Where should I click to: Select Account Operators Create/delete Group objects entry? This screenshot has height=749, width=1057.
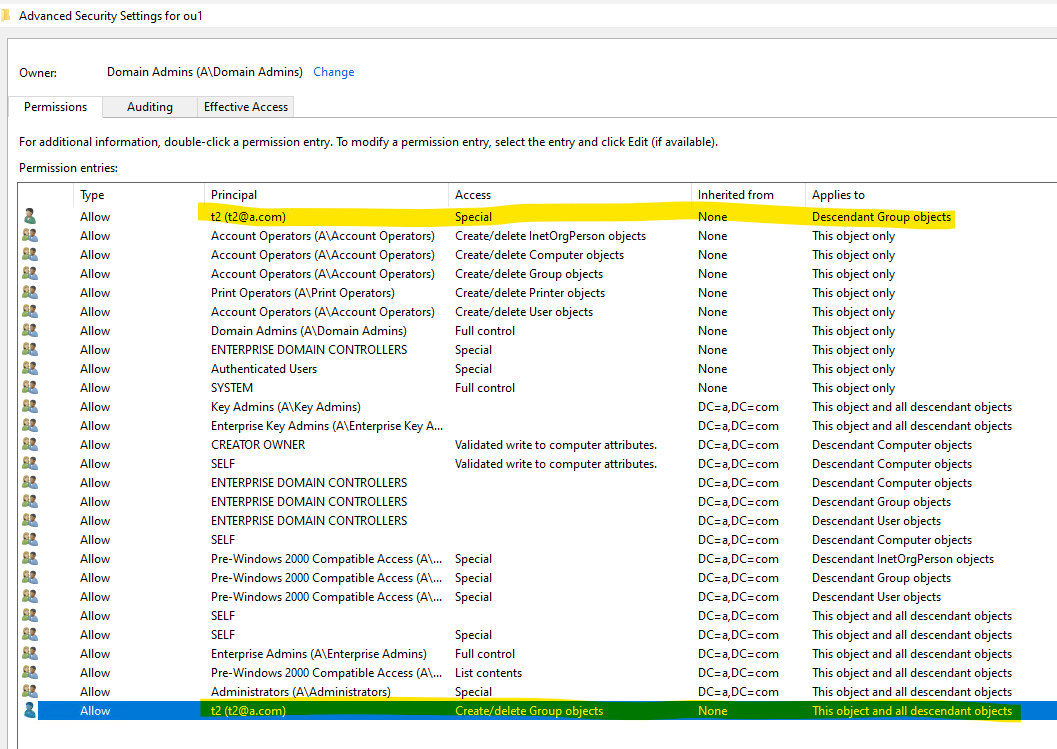tap(538, 274)
